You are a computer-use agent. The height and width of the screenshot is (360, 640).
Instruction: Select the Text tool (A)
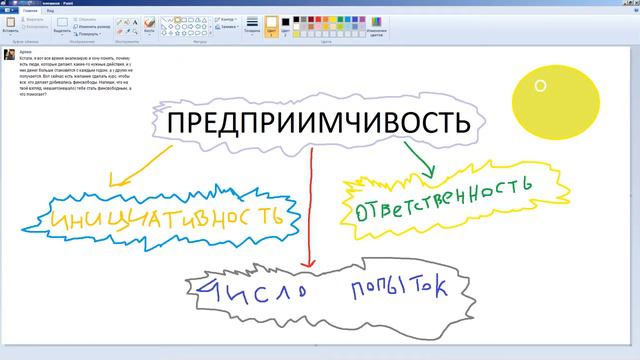[135, 22]
